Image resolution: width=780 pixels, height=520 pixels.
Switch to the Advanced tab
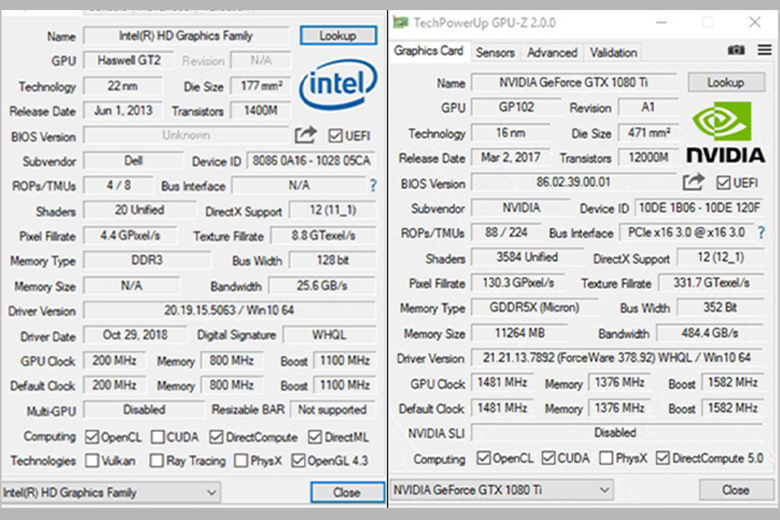coord(552,52)
